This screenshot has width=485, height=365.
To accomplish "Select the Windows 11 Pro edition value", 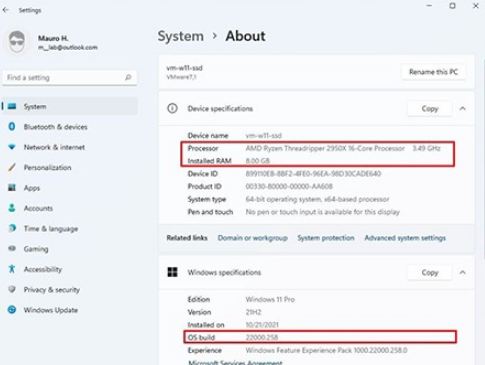I will coord(270,299).
